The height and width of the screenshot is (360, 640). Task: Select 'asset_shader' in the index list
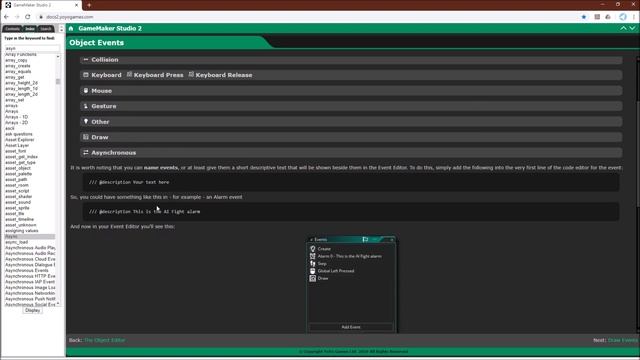click(18, 196)
